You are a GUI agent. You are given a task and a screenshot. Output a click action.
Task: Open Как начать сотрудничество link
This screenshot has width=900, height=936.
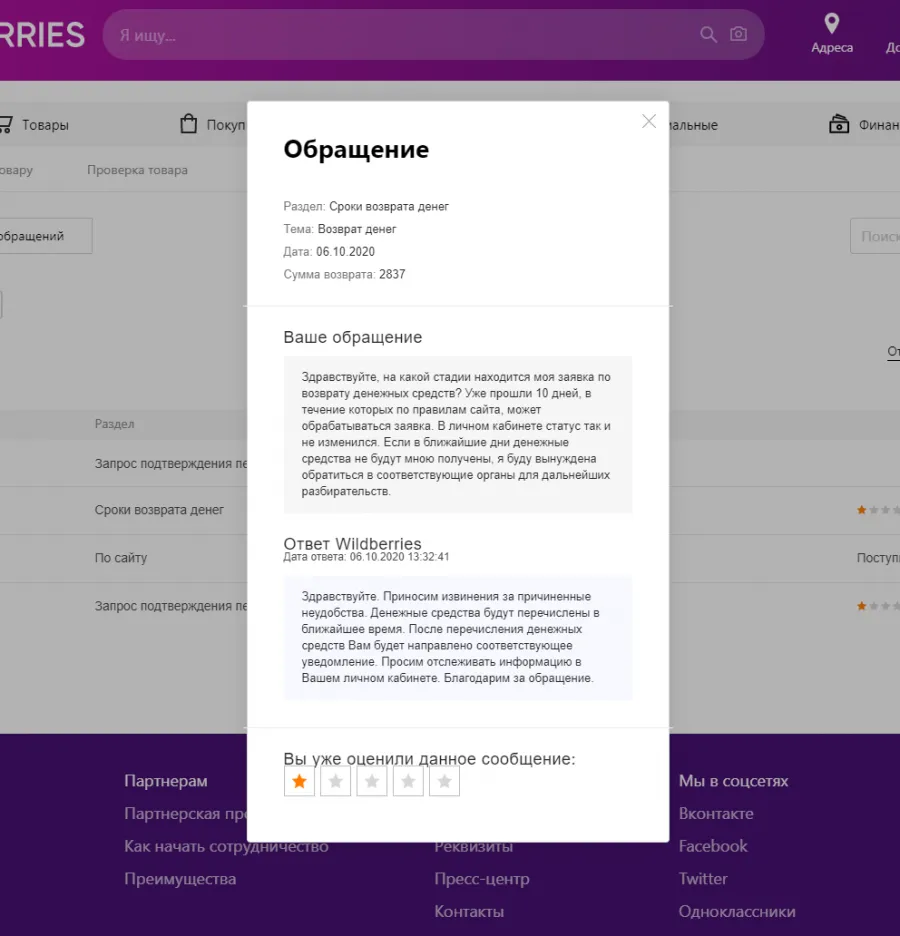[x=226, y=846]
